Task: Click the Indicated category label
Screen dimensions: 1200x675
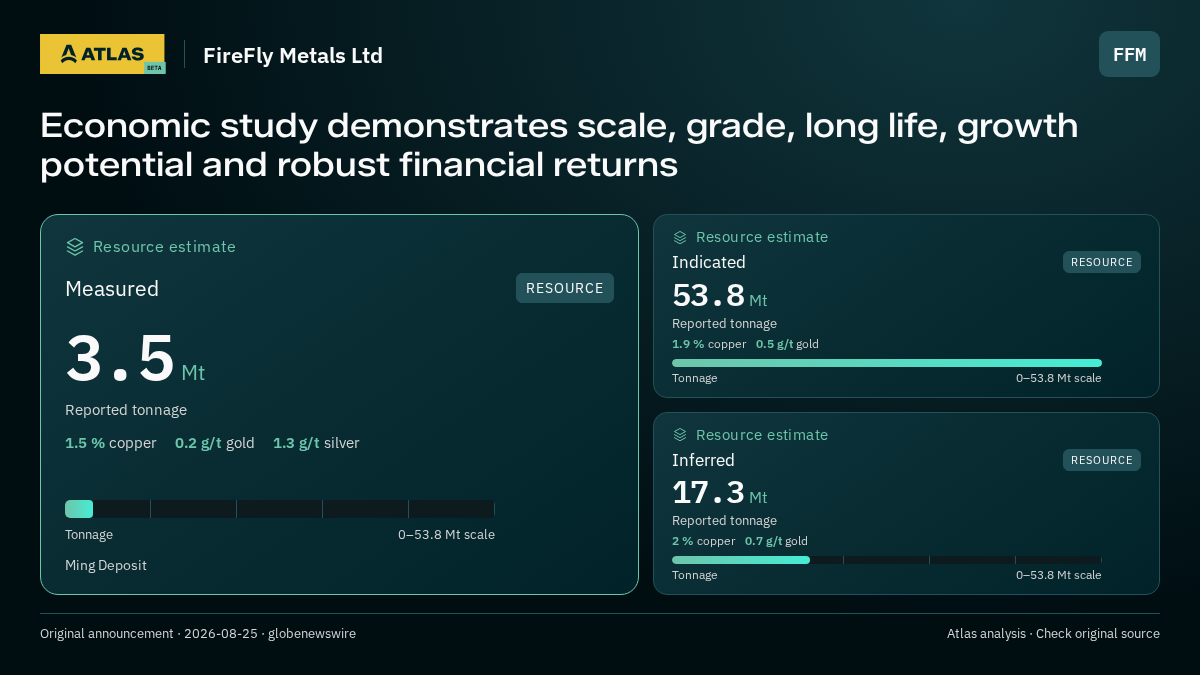Action: [x=709, y=262]
